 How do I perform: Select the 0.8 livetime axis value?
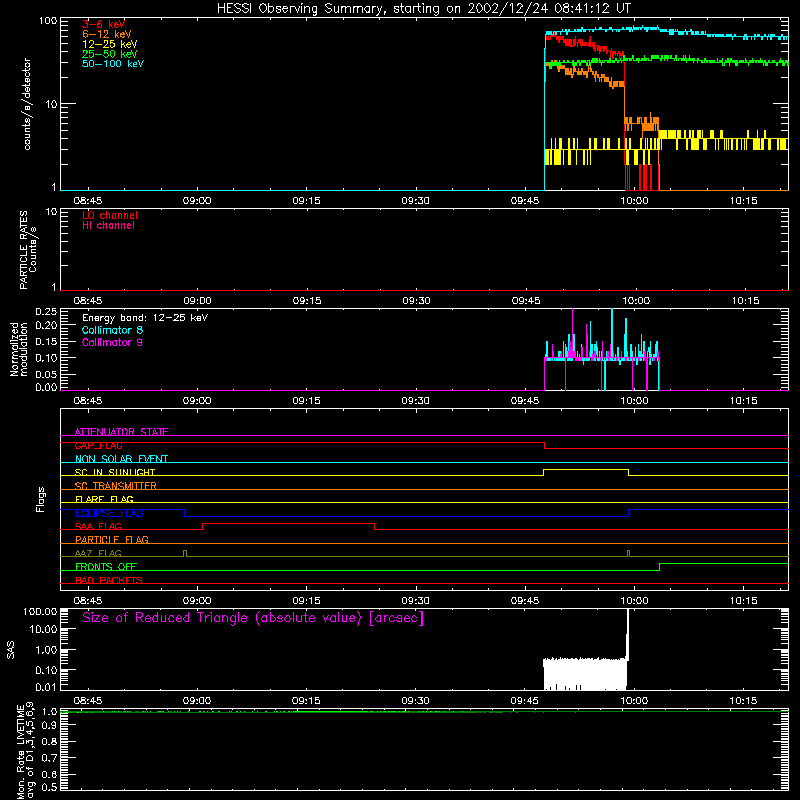[x=49, y=741]
